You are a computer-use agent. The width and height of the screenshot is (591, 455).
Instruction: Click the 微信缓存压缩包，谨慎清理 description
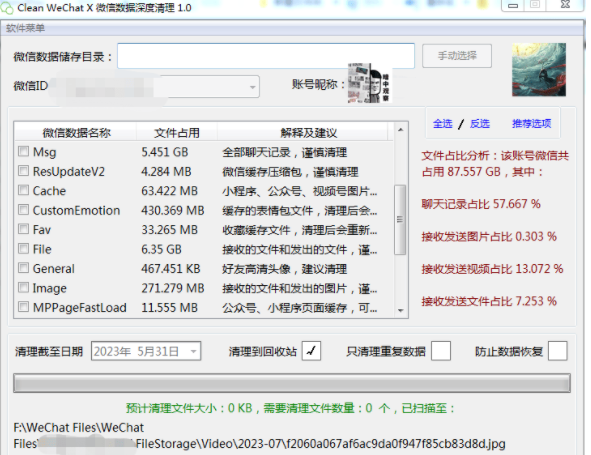point(290,172)
